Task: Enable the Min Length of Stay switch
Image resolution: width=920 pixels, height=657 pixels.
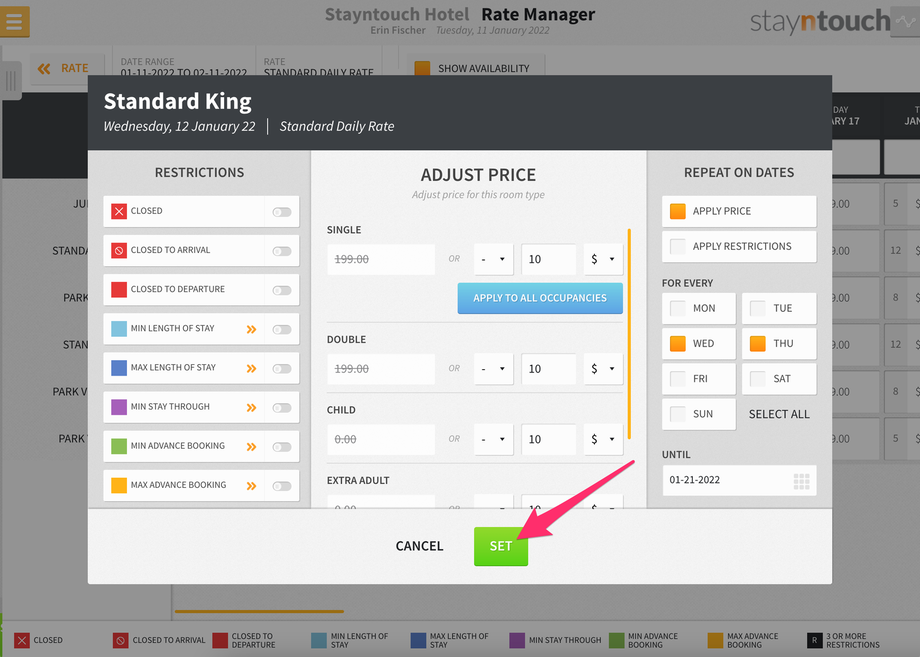Action: 282,330
